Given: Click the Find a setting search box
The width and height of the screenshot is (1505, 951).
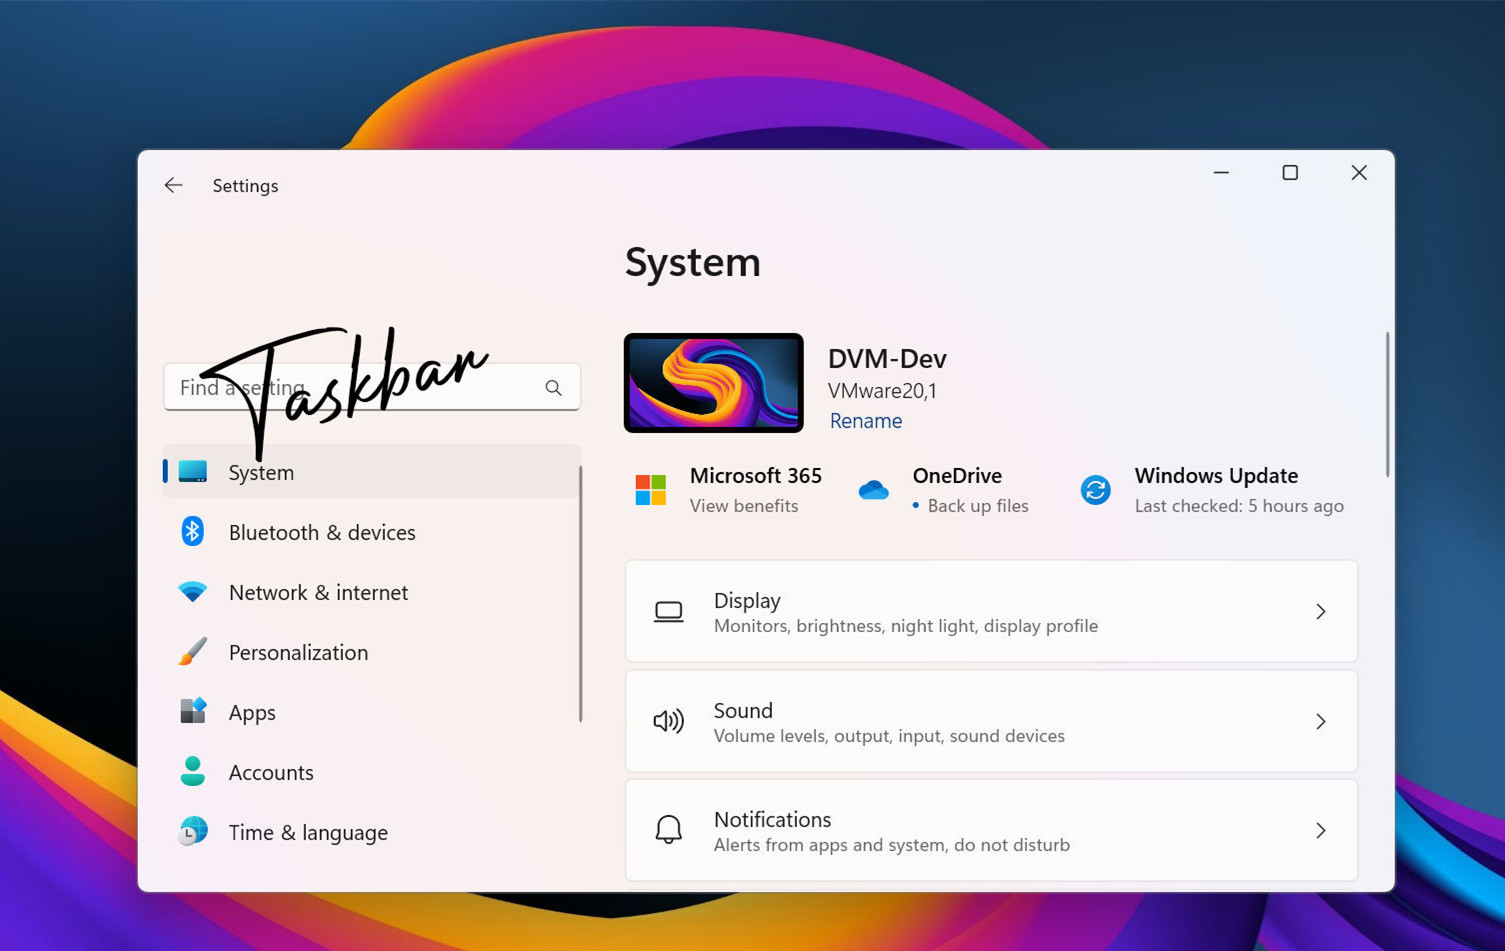Looking at the screenshot, I should pyautogui.click(x=372, y=387).
